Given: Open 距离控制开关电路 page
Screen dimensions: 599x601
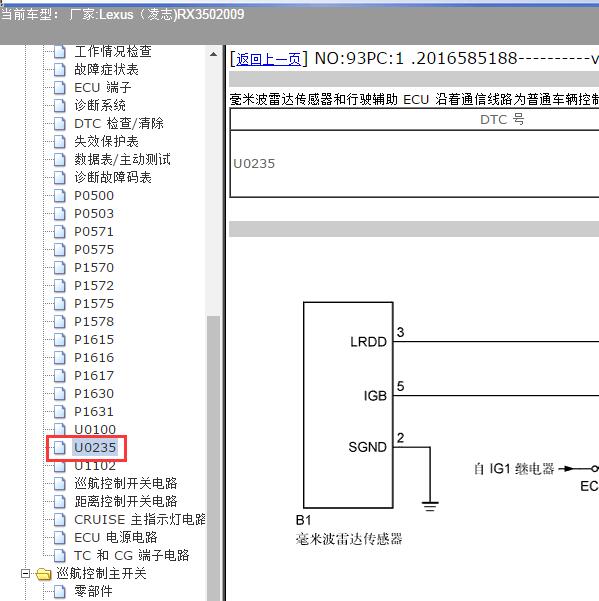Looking at the screenshot, I should [x=126, y=502].
